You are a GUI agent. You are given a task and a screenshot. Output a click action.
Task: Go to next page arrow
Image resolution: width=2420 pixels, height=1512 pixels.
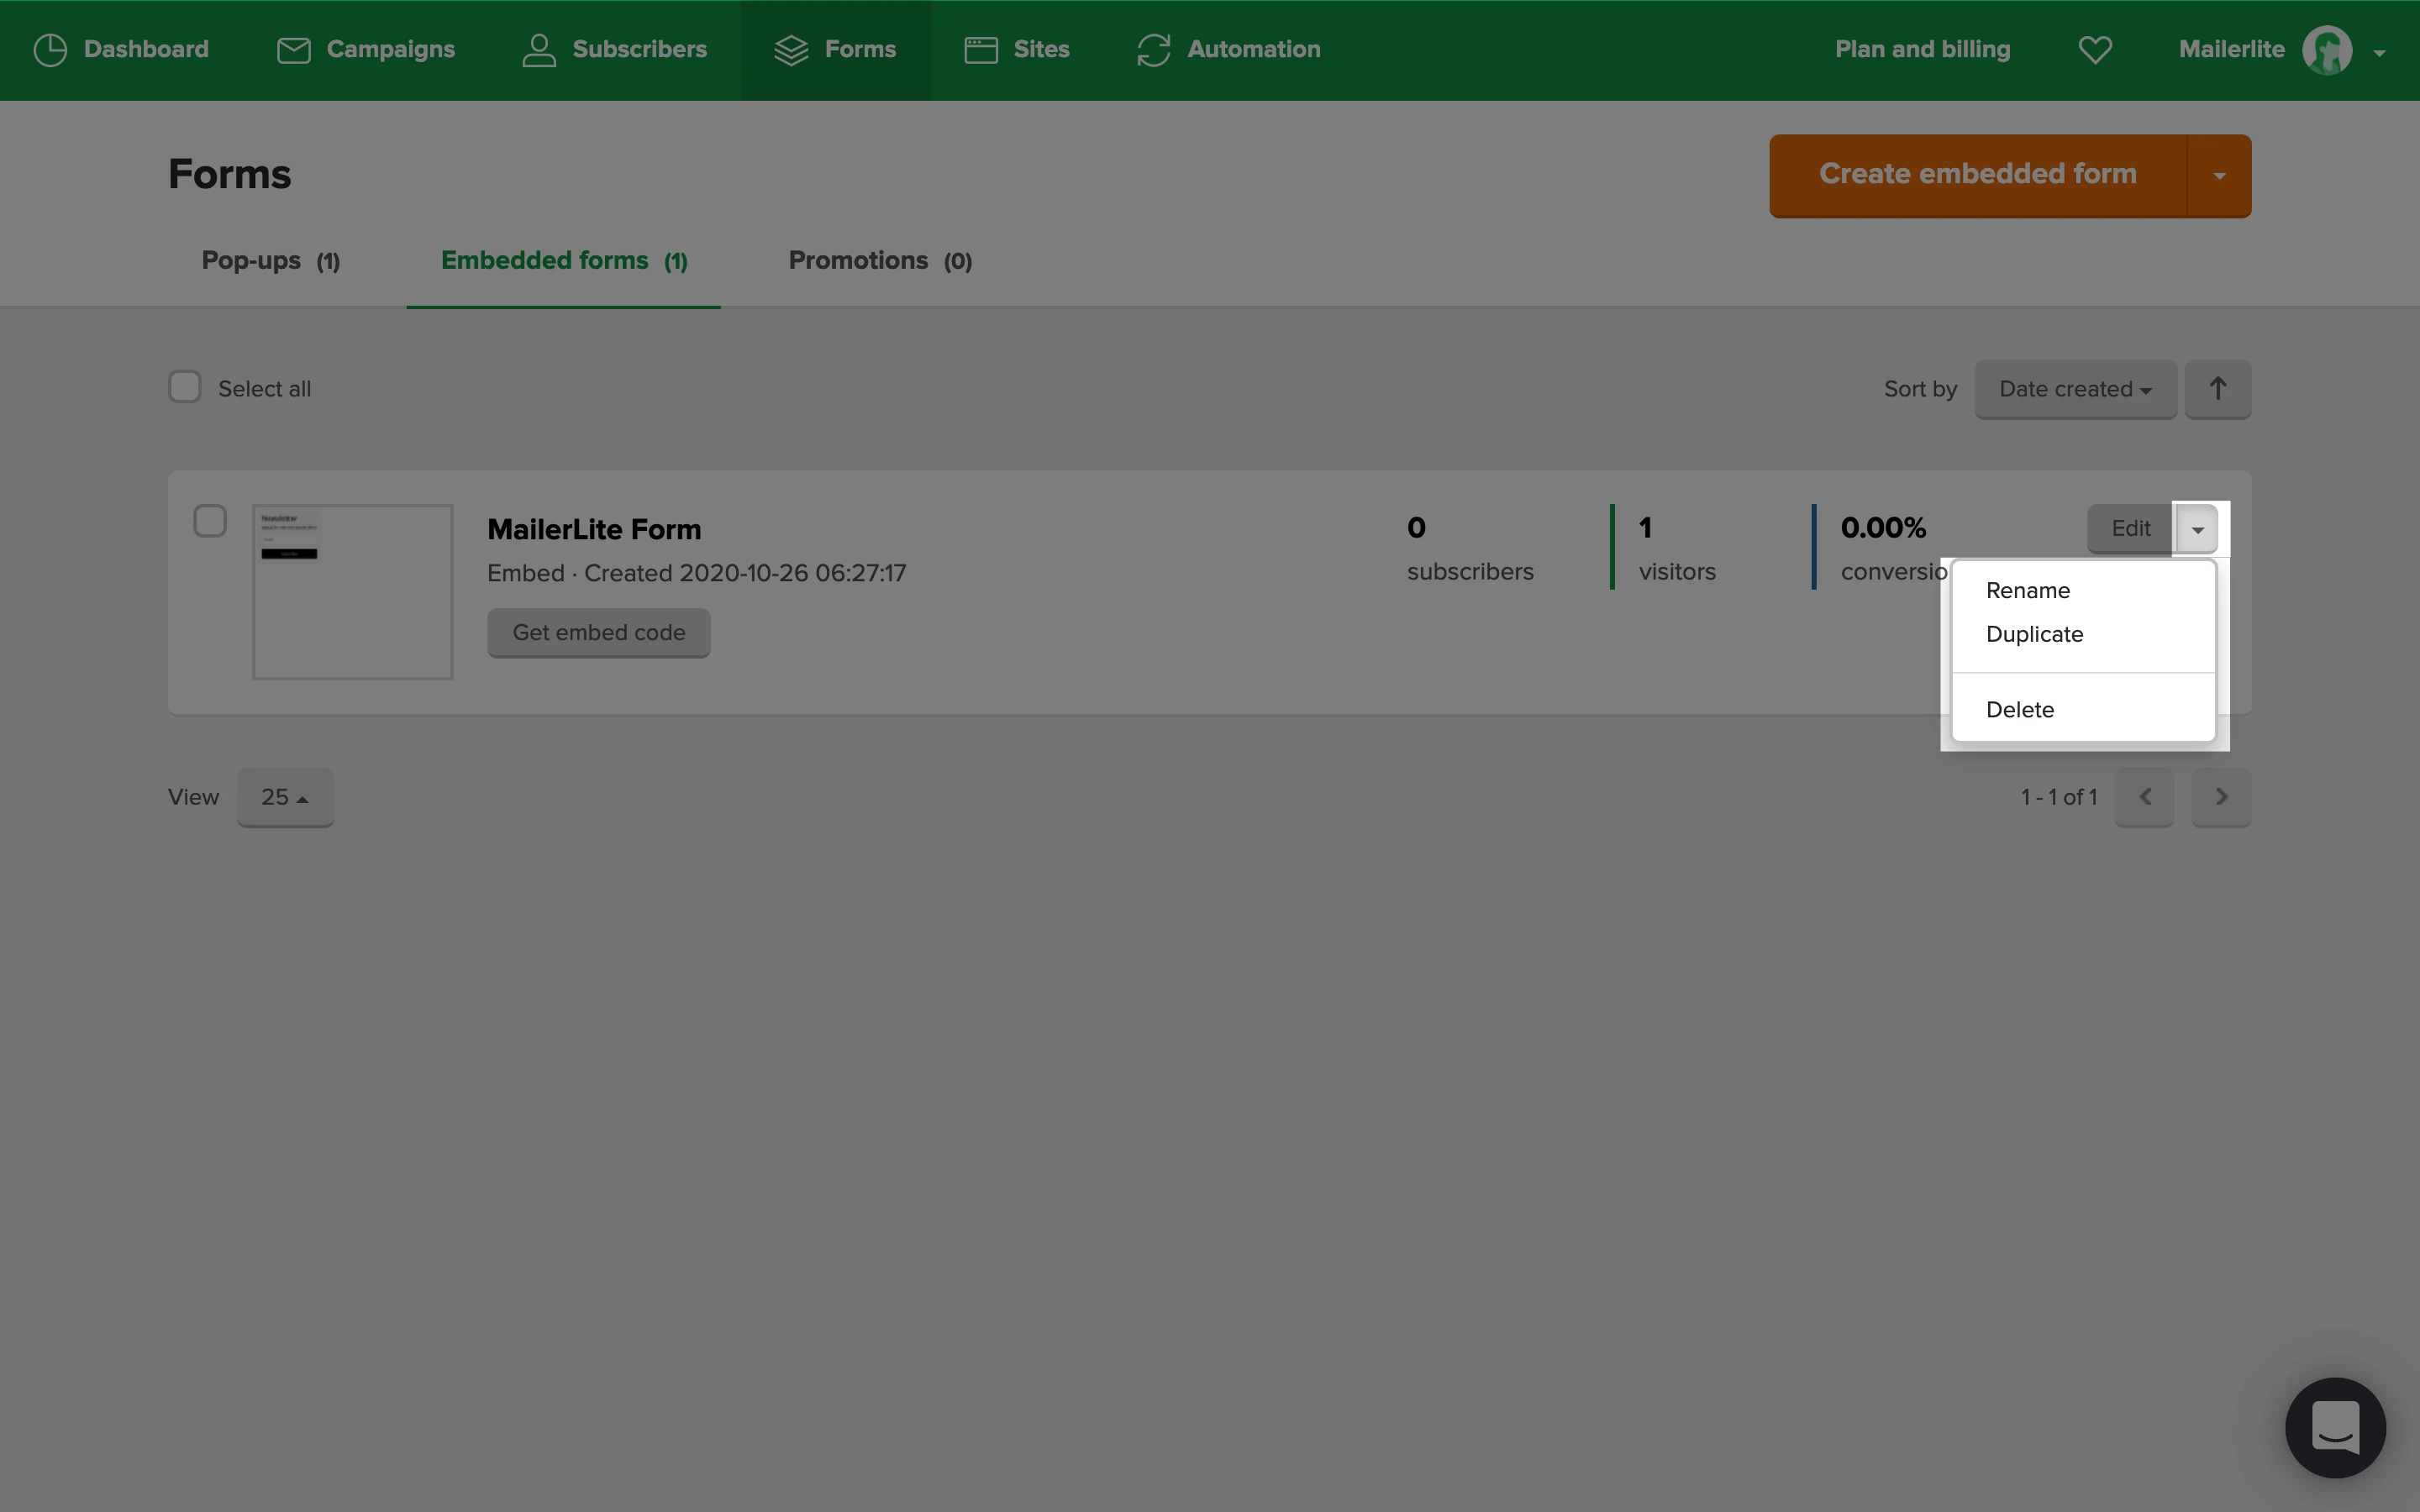tap(2220, 797)
